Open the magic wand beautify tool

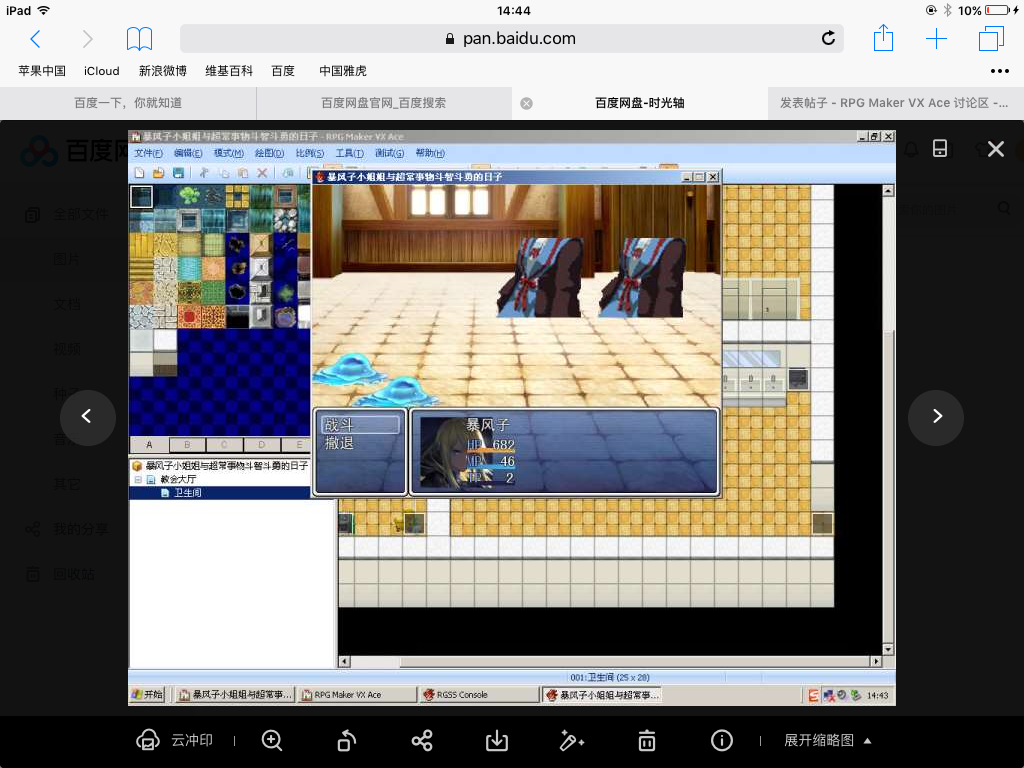point(571,740)
